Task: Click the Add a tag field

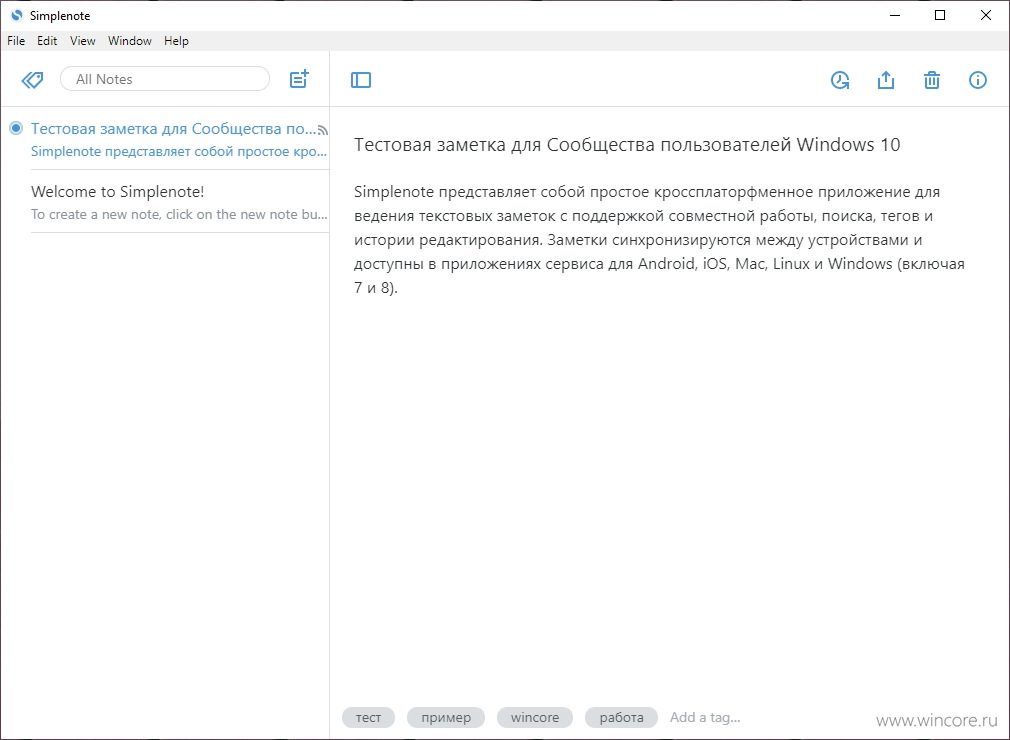Action: click(x=705, y=717)
